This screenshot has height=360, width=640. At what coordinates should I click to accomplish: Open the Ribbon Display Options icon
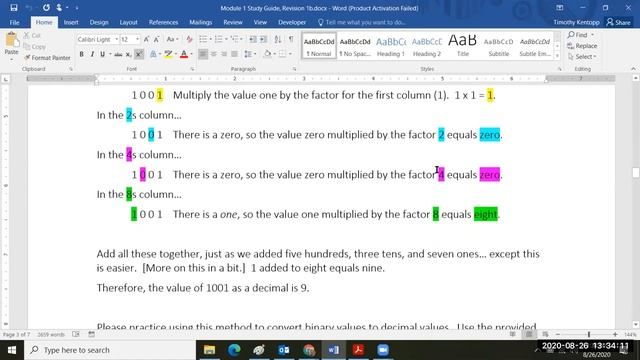[x=560, y=8]
